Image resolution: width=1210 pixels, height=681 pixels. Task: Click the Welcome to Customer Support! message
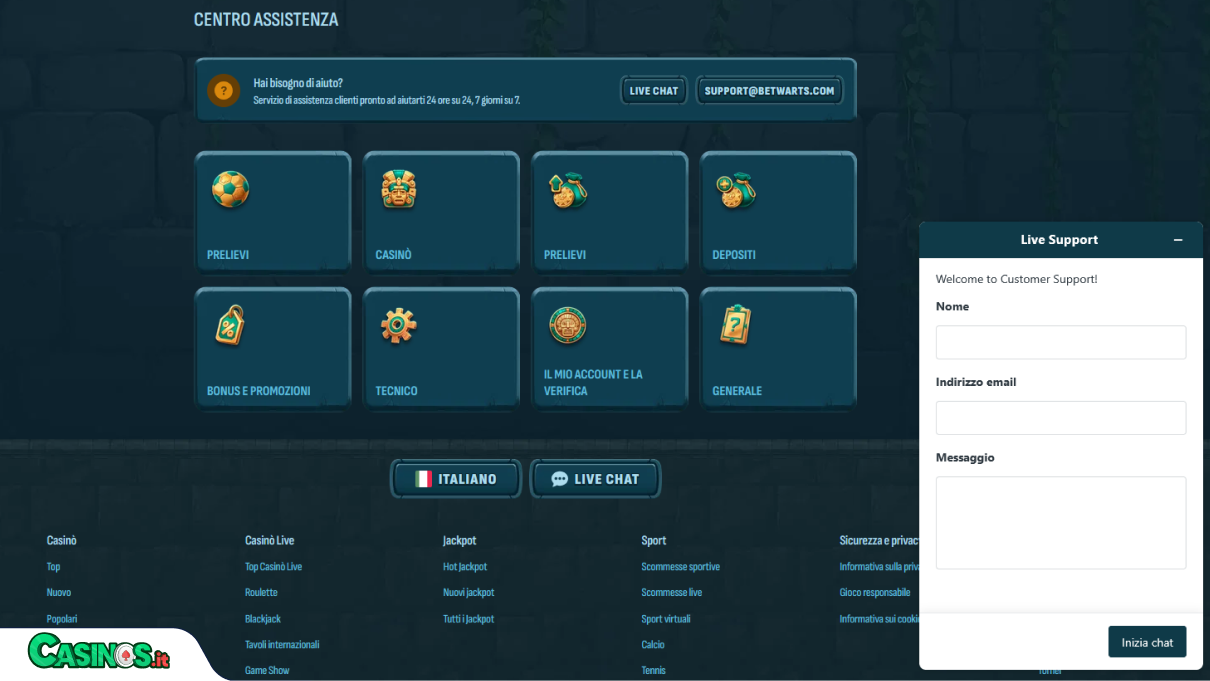tap(1016, 279)
